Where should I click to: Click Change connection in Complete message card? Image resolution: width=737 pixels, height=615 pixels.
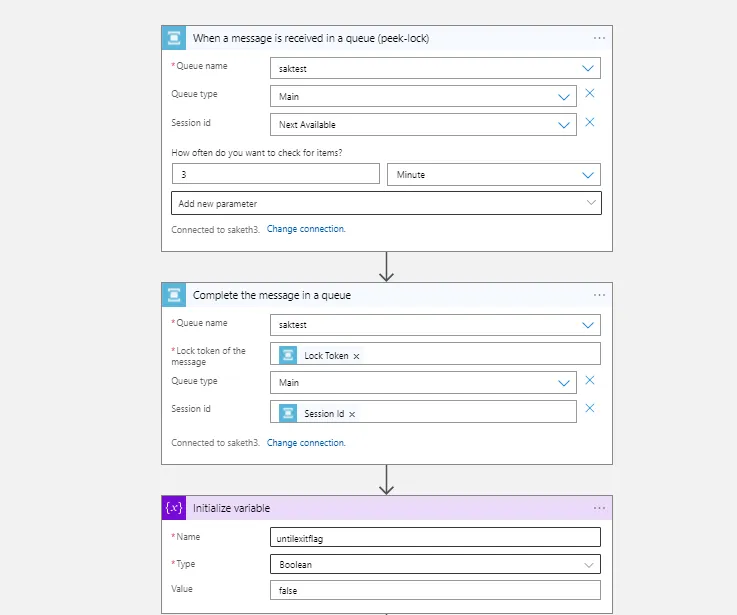click(306, 443)
